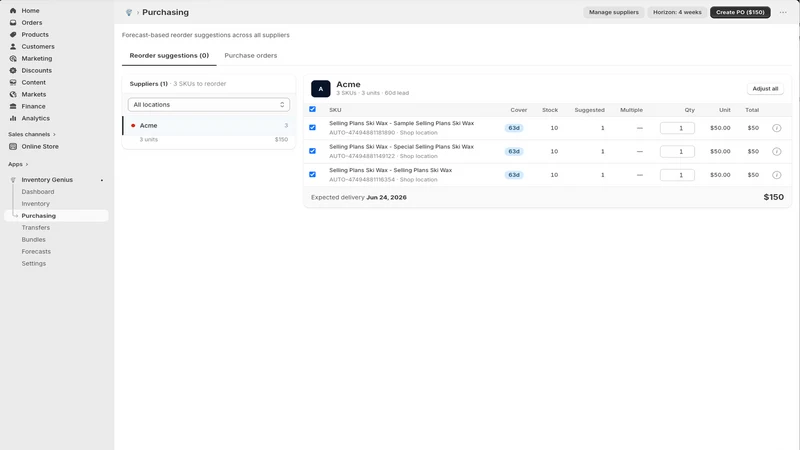The width and height of the screenshot is (800, 450).
Task: Click the 63d cover badge in second row
Action: coord(514,152)
